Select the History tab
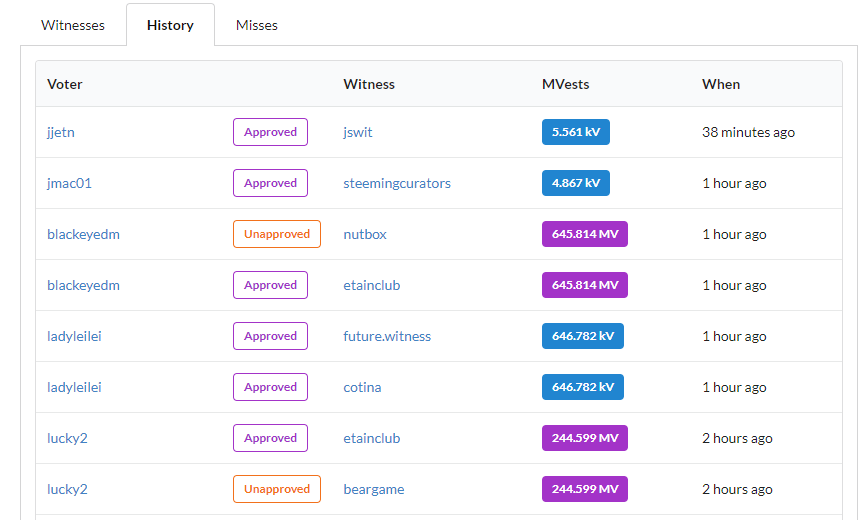 pyautogui.click(x=170, y=25)
